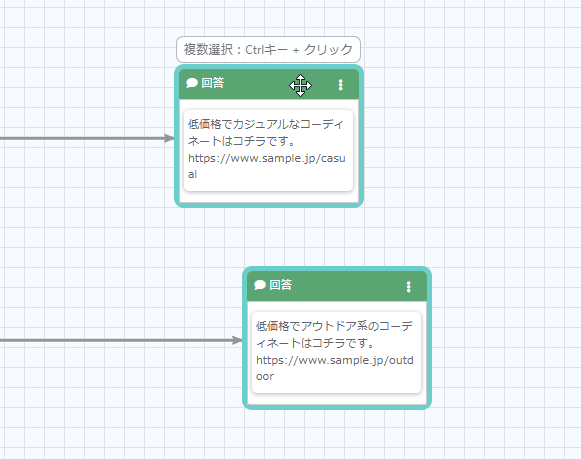The width and height of the screenshot is (581, 459).
Task: Click the green header of the casual answer node
Action: pos(269,84)
